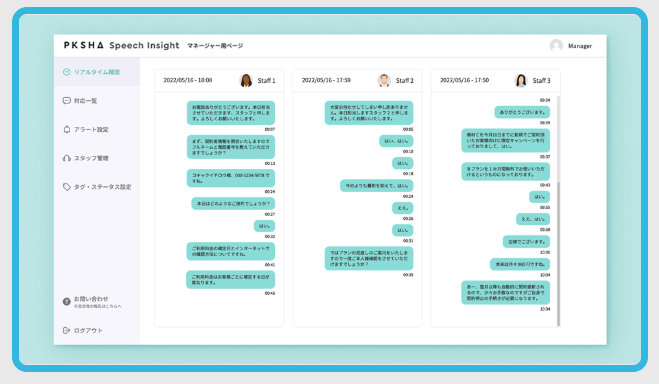Click the logout arrow icon
The height and width of the screenshot is (384, 659).
coord(66,330)
